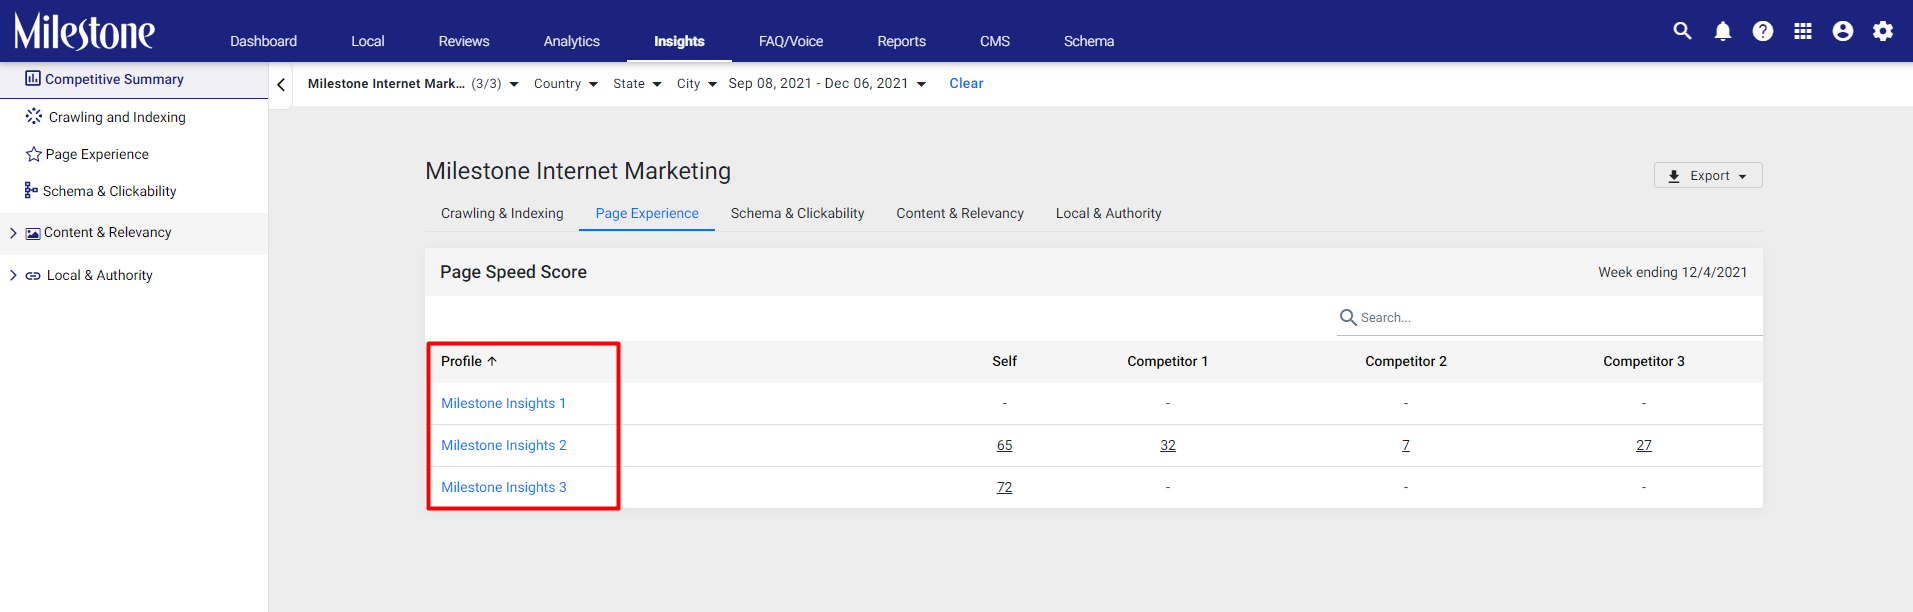Open the Local menu item
The height and width of the screenshot is (612, 1913).
pyautogui.click(x=368, y=41)
